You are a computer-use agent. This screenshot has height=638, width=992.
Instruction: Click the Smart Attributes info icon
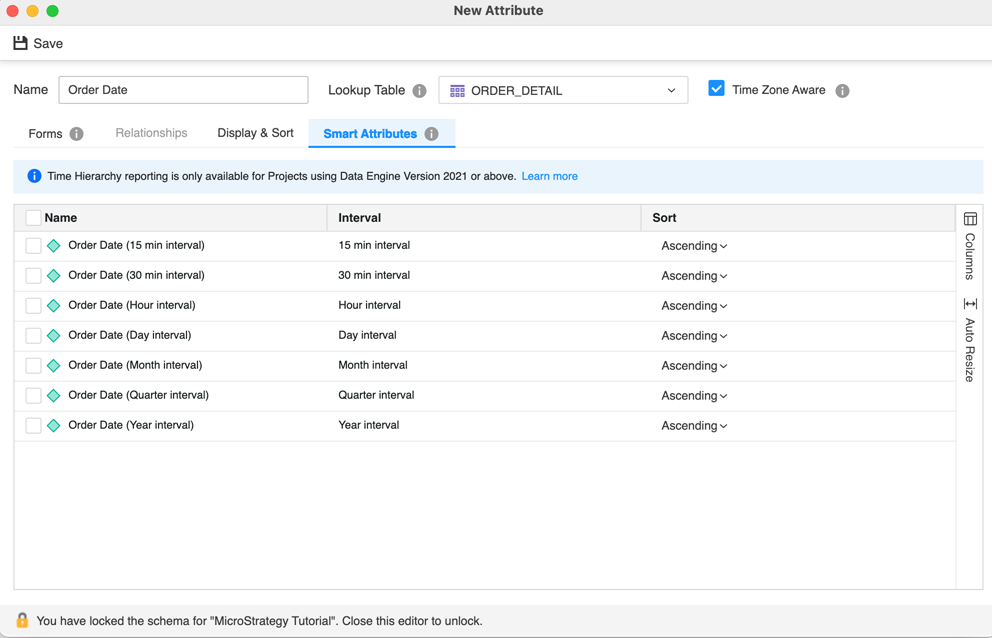point(431,134)
